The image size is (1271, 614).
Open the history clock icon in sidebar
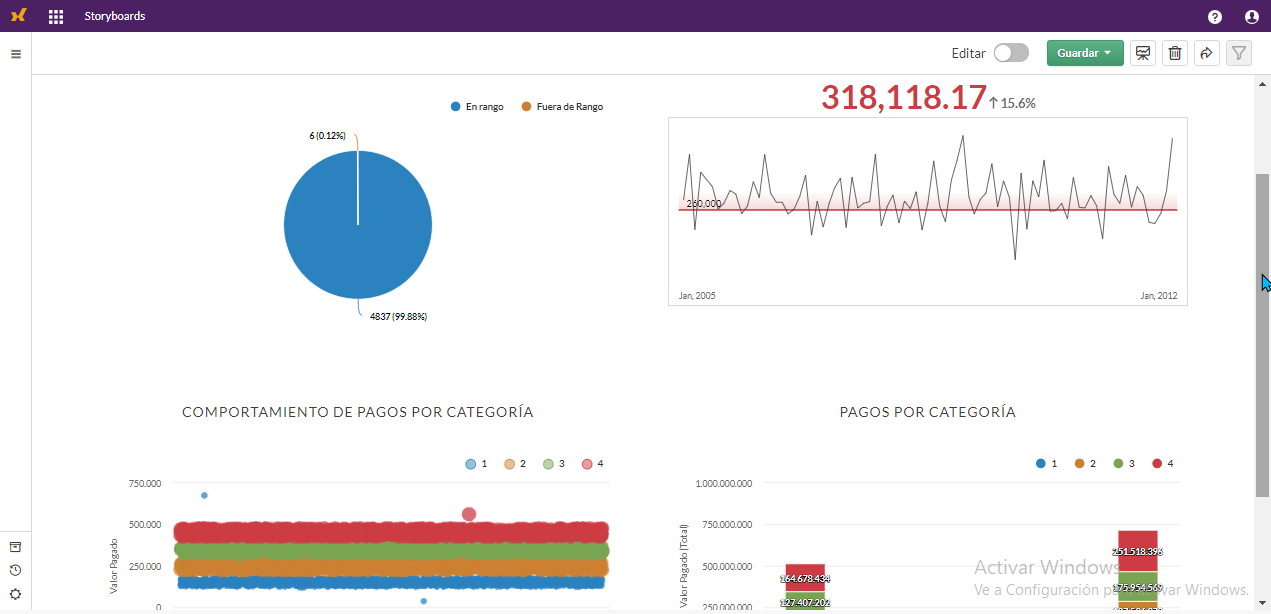tap(15, 570)
